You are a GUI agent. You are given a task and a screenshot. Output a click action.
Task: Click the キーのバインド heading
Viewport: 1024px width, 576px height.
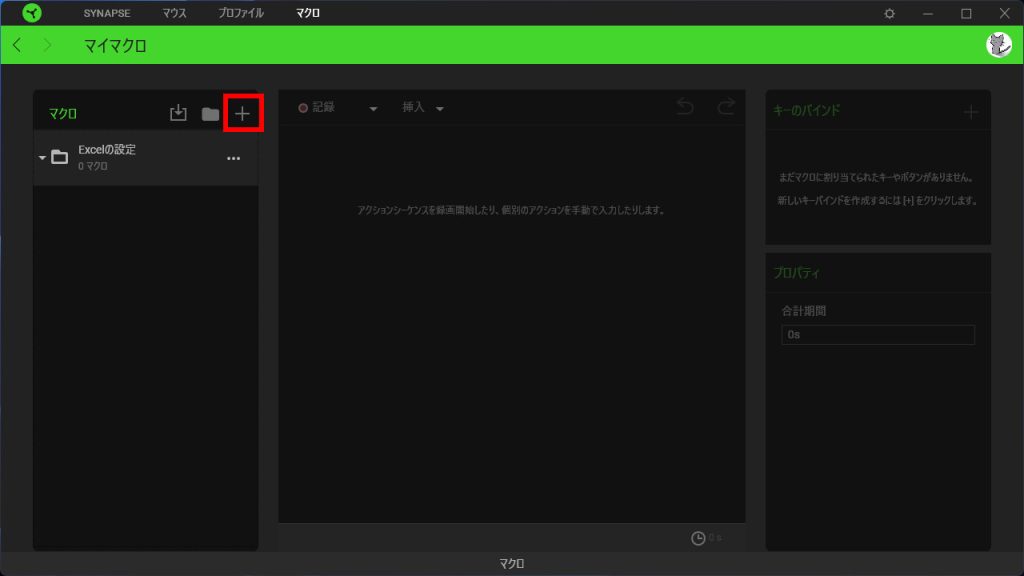pos(807,110)
